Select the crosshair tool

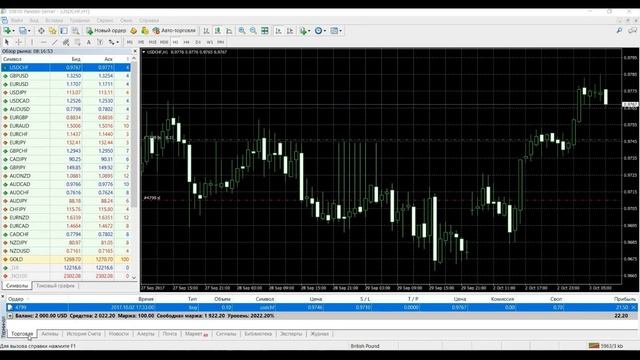(19, 42)
